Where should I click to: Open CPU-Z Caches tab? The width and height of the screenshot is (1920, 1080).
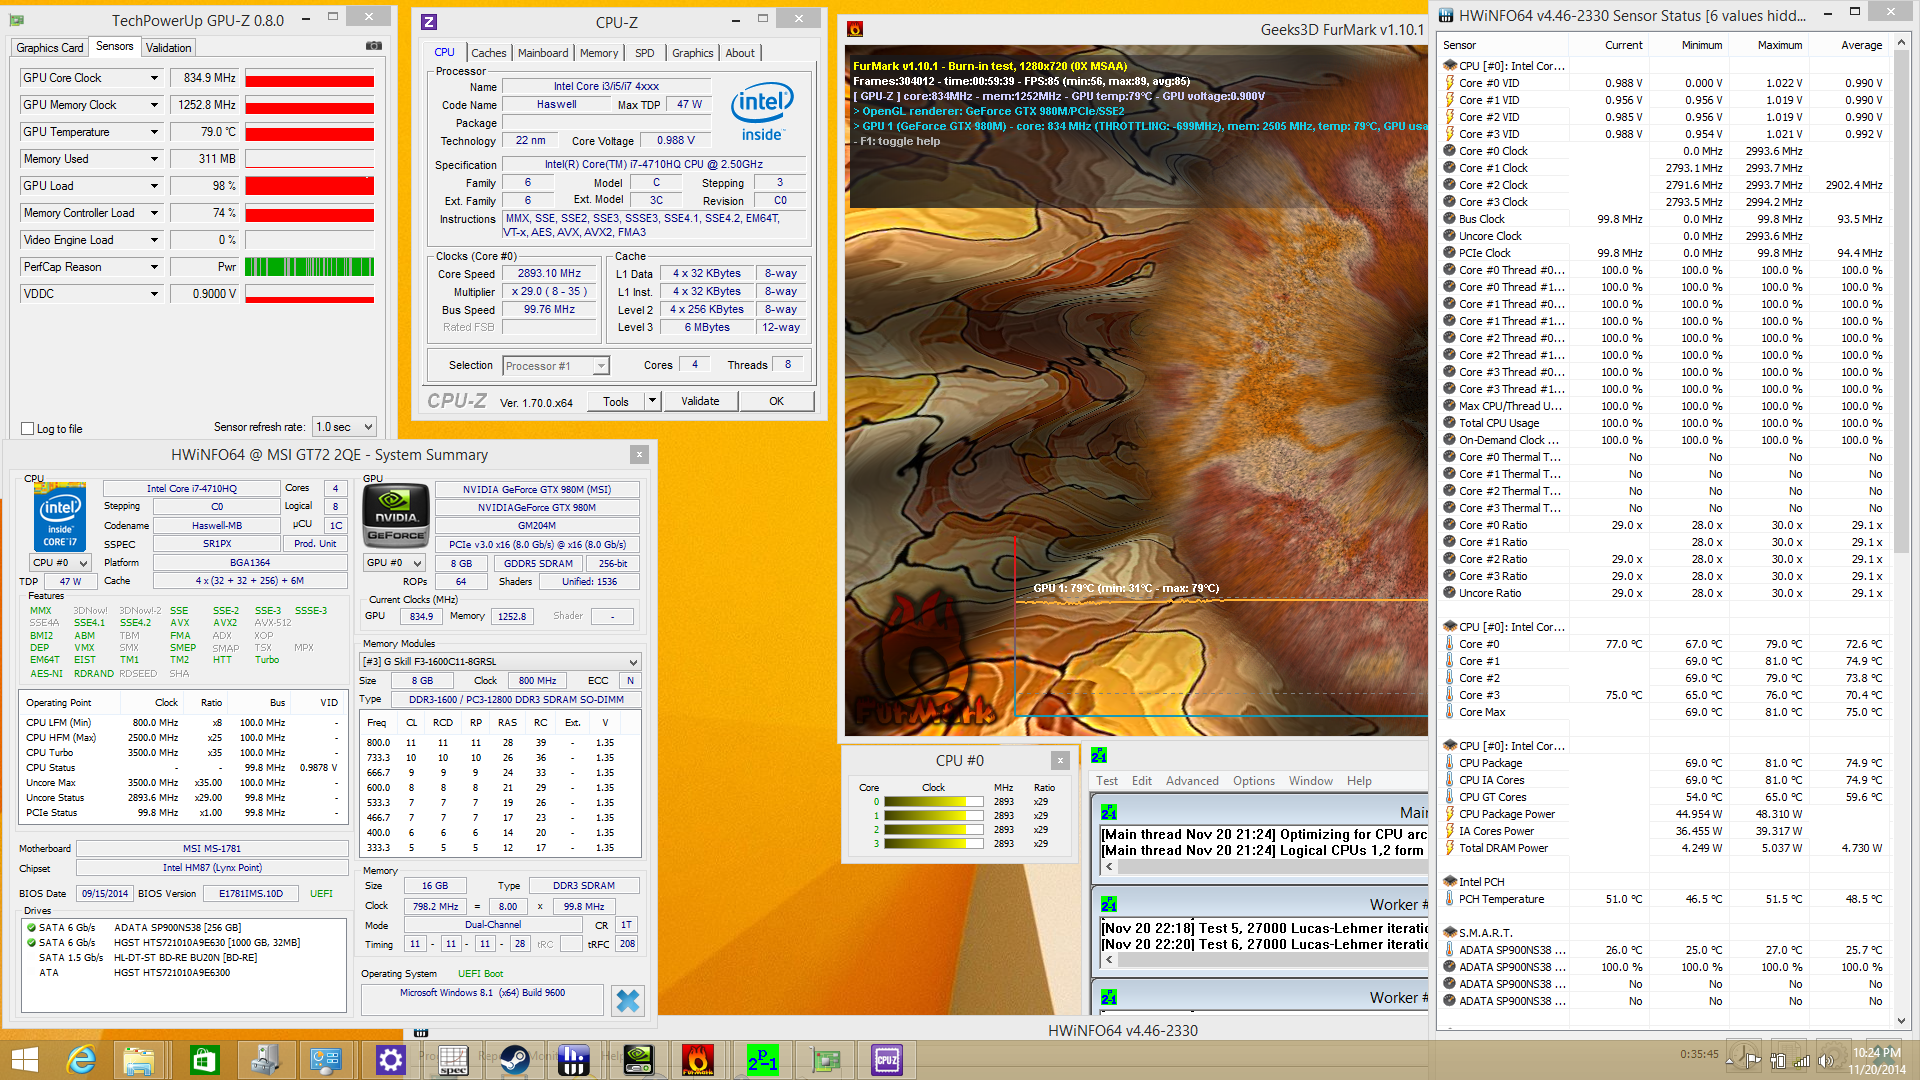tap(489, 53)
